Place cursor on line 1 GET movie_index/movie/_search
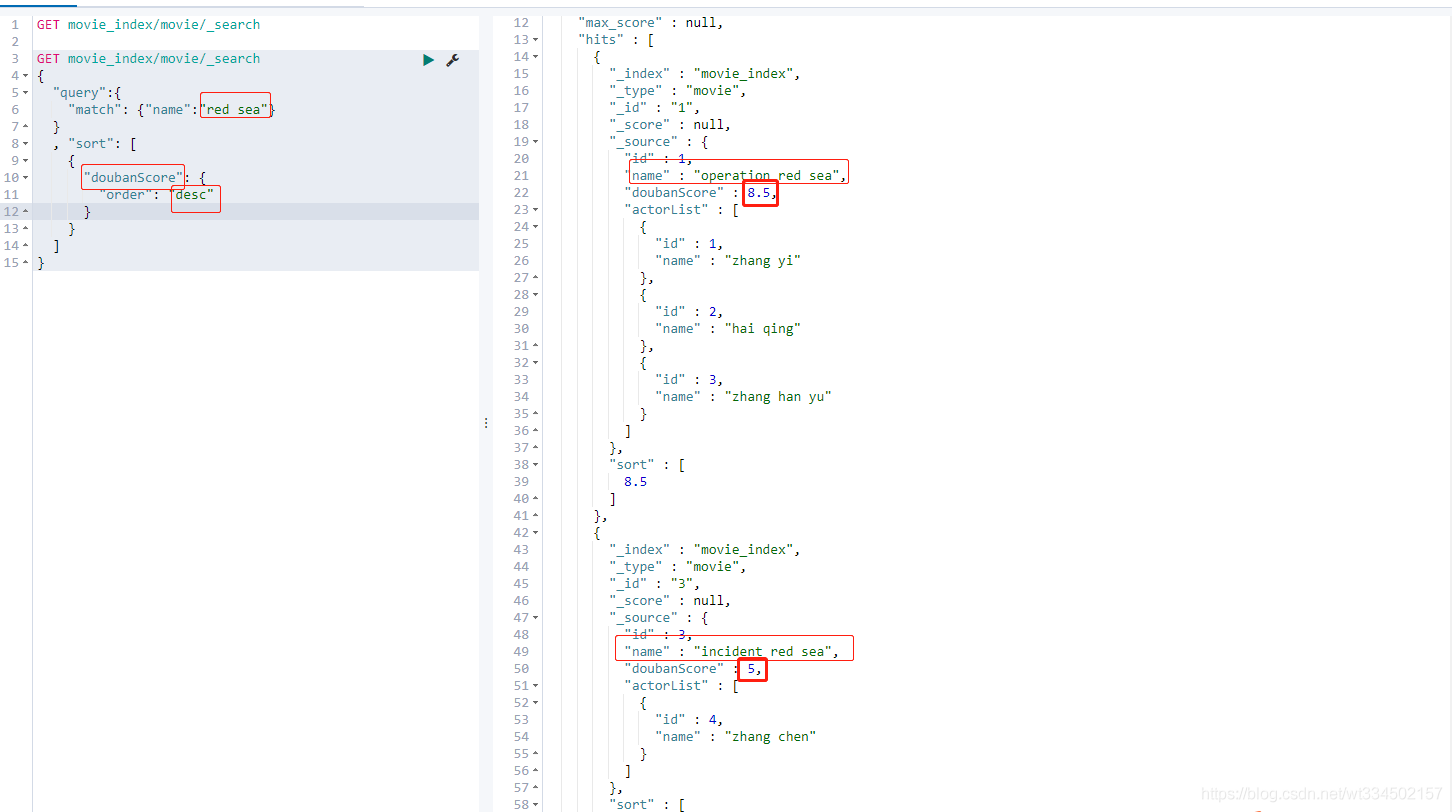The image size is (1452, 812). (148, 24)
